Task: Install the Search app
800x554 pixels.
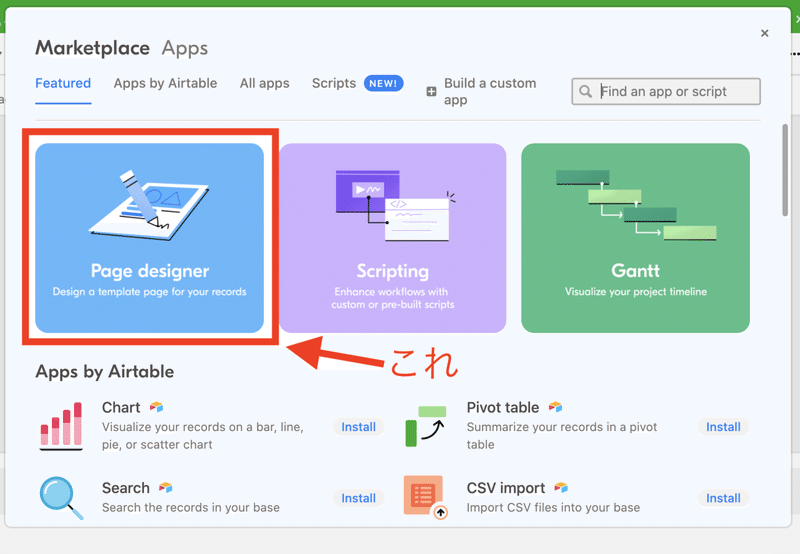Action: [358, 498]
